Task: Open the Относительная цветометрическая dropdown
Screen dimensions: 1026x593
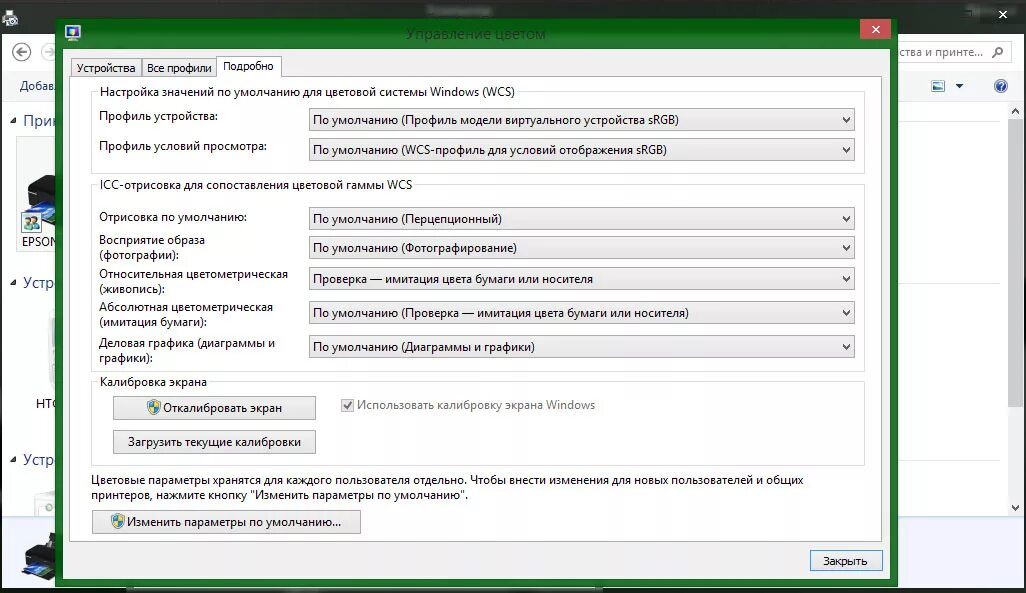Action: pyautogui.click(x=581, y=279)
